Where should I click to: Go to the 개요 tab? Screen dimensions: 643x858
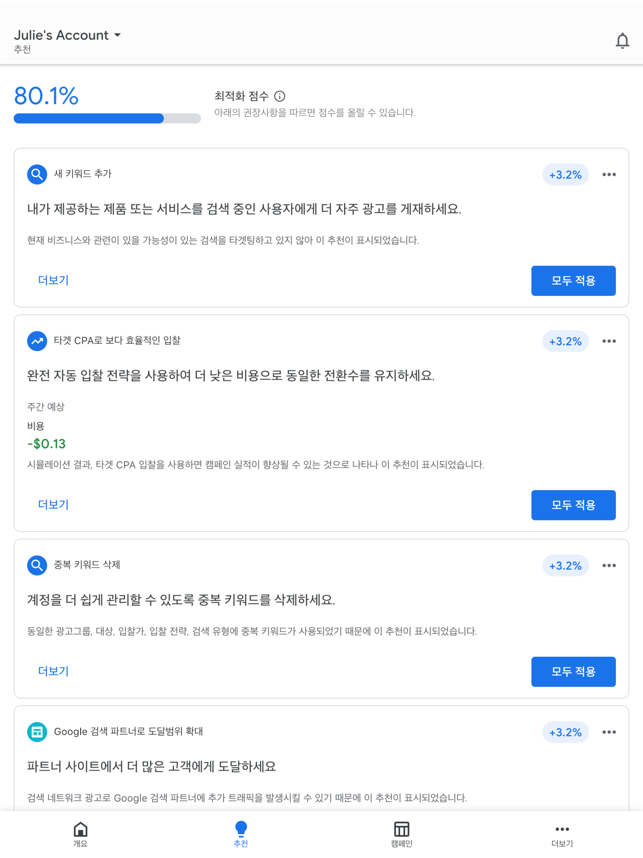coord(80,834)
